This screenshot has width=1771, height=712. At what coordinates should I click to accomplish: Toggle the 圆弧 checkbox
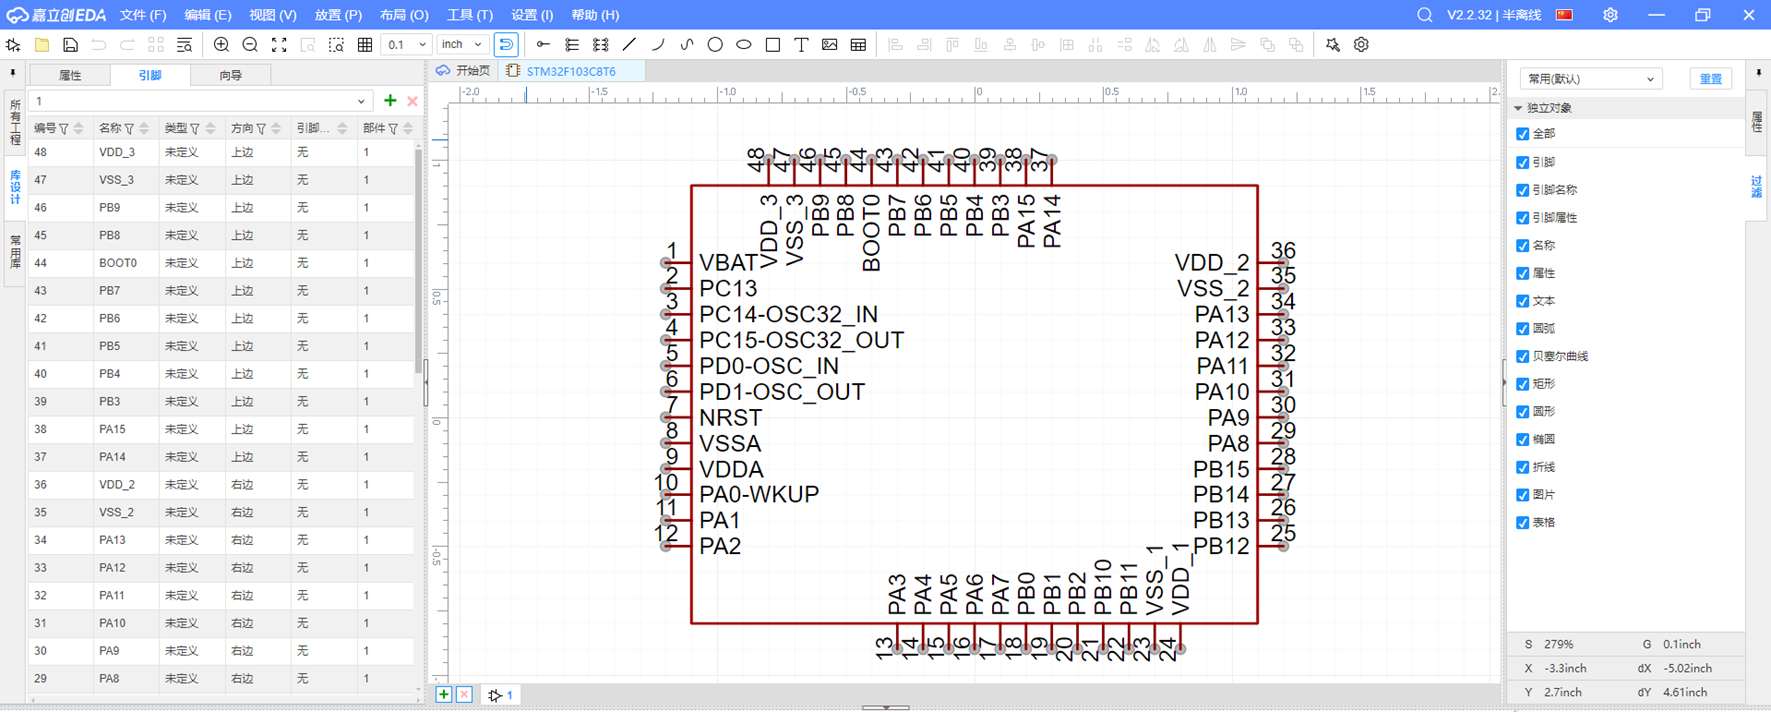point(1522,329)
